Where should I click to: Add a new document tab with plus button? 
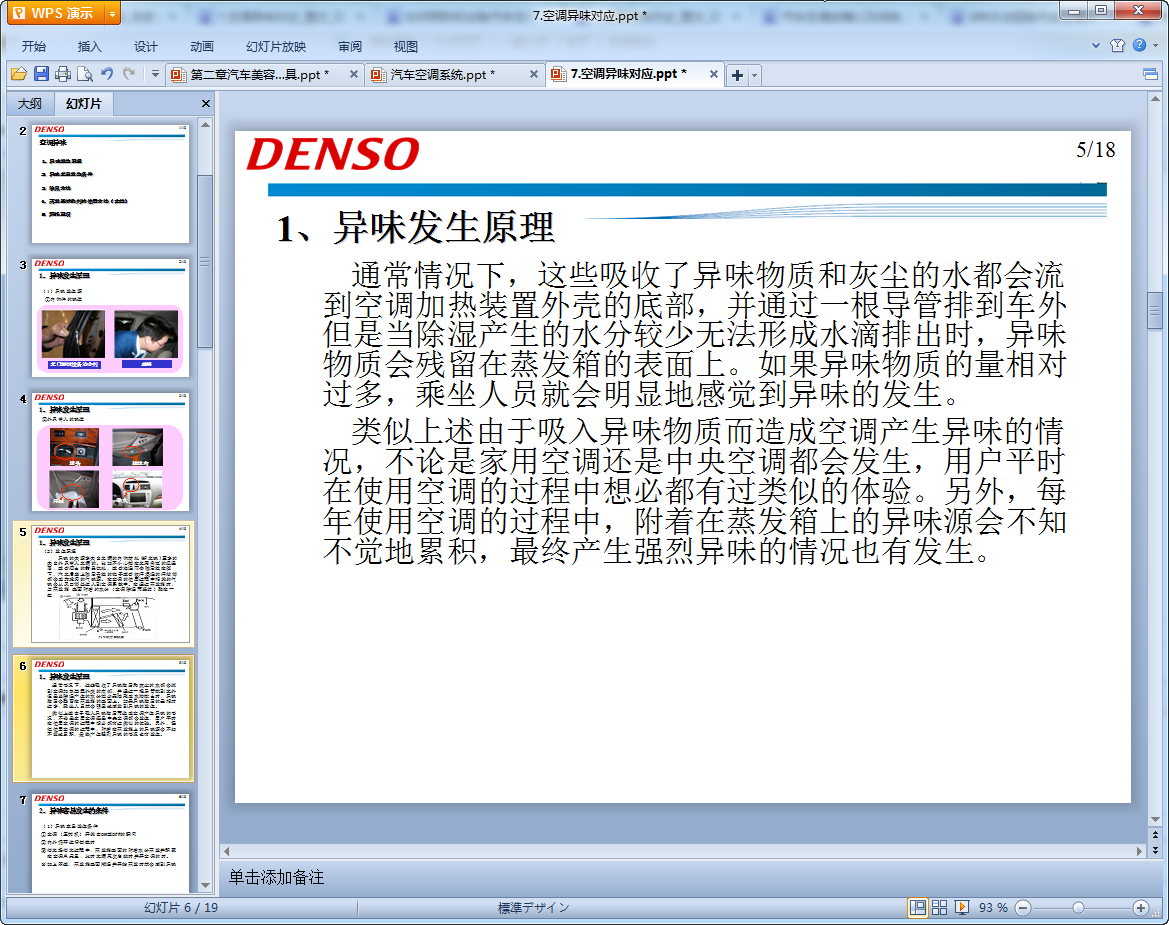[x=737, y=75]
